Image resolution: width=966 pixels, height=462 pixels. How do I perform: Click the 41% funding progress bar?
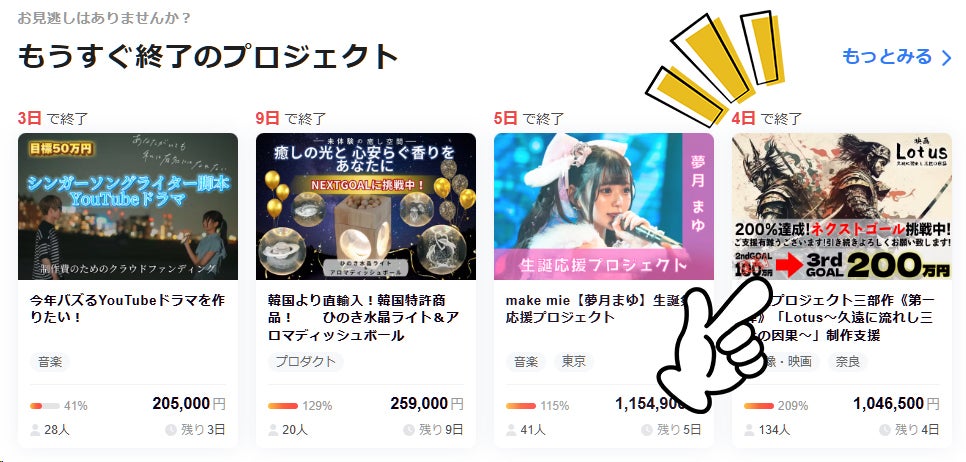point(45,406)
